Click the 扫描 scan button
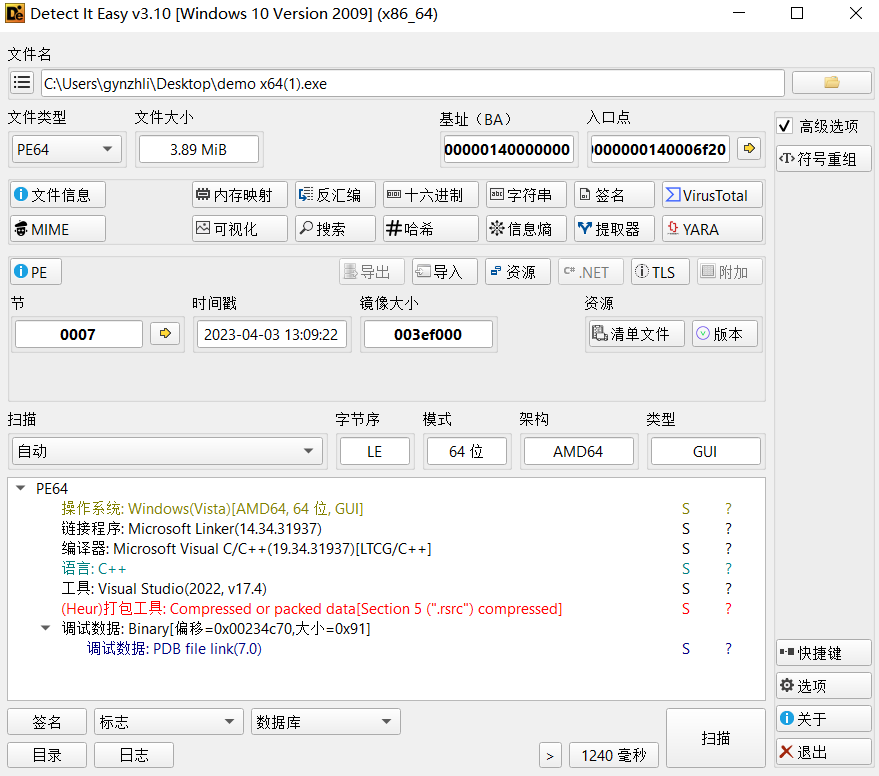Viewport: 879px width, 776px height. point(716,738)
